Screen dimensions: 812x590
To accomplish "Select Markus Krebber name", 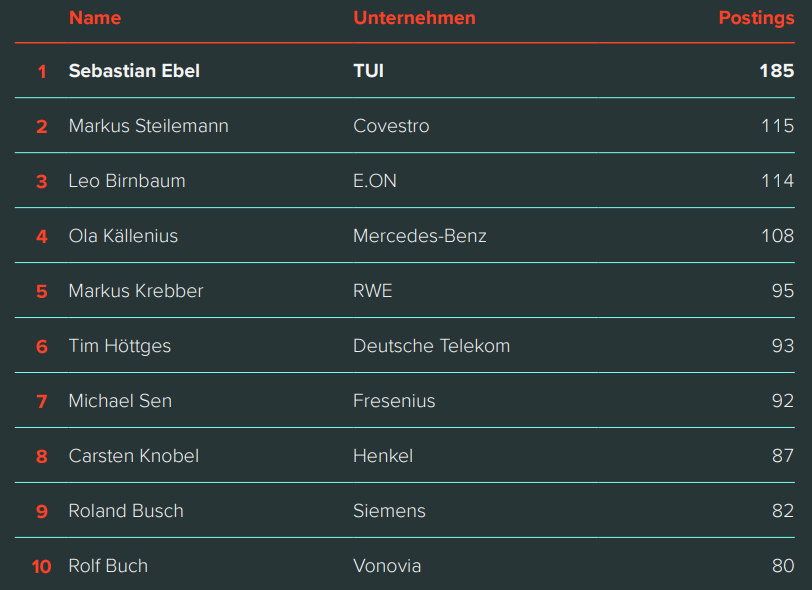I will coord(136,291).
